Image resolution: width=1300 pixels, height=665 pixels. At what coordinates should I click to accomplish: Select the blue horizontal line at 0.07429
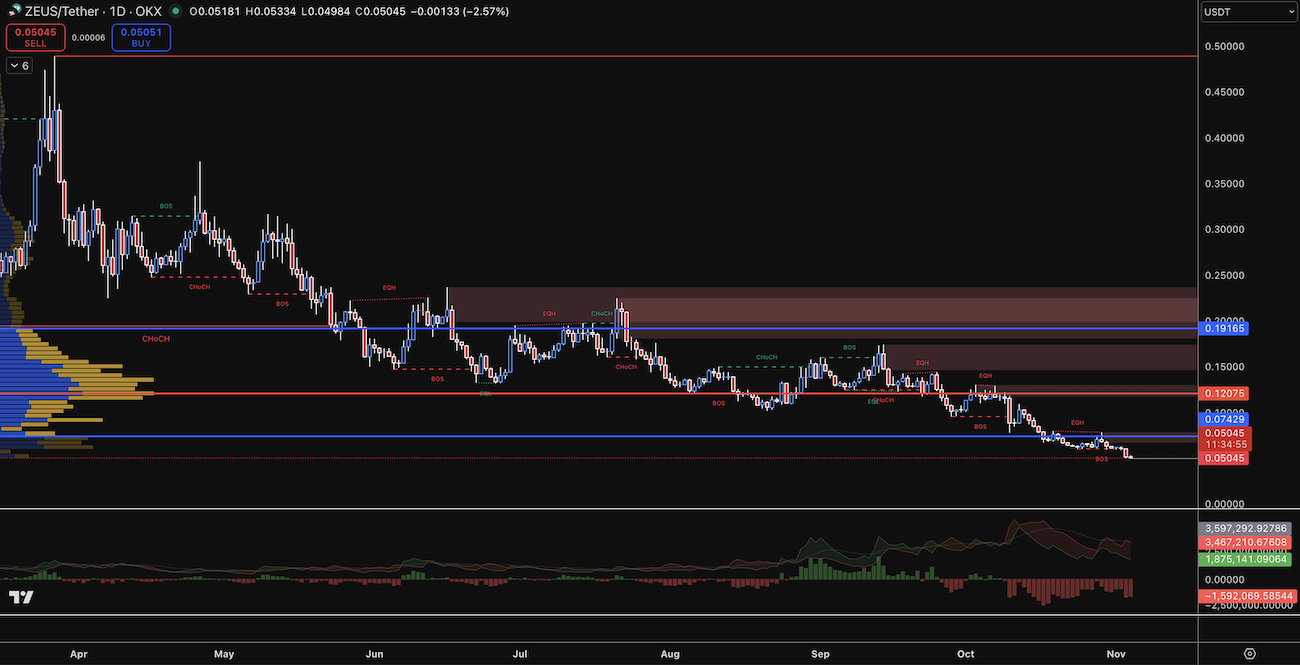[x=600, y=436]
